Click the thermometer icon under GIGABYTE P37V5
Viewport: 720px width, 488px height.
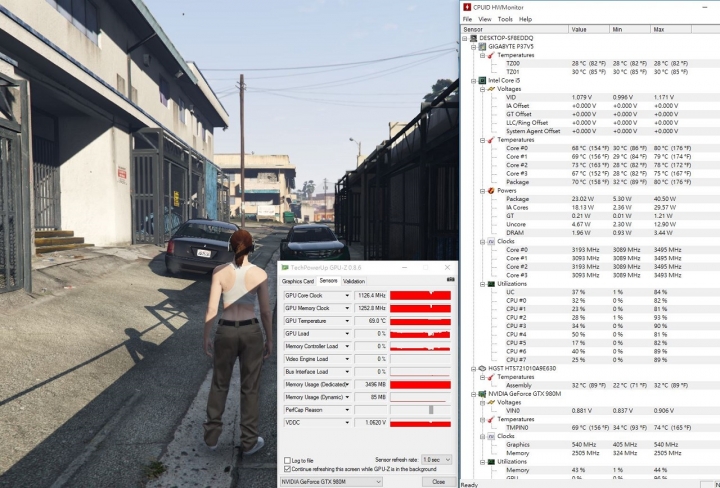click(x=491, y=55)
